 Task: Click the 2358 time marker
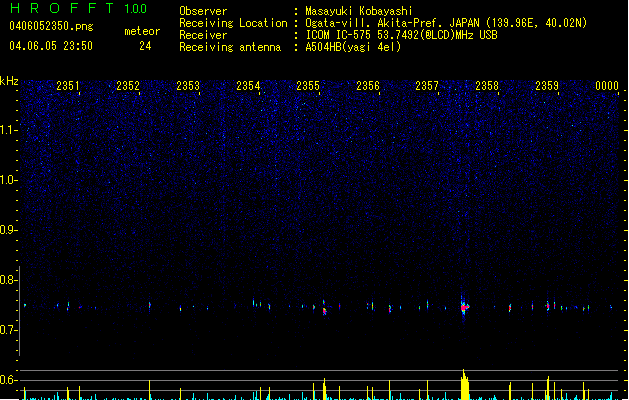(487, 86)
